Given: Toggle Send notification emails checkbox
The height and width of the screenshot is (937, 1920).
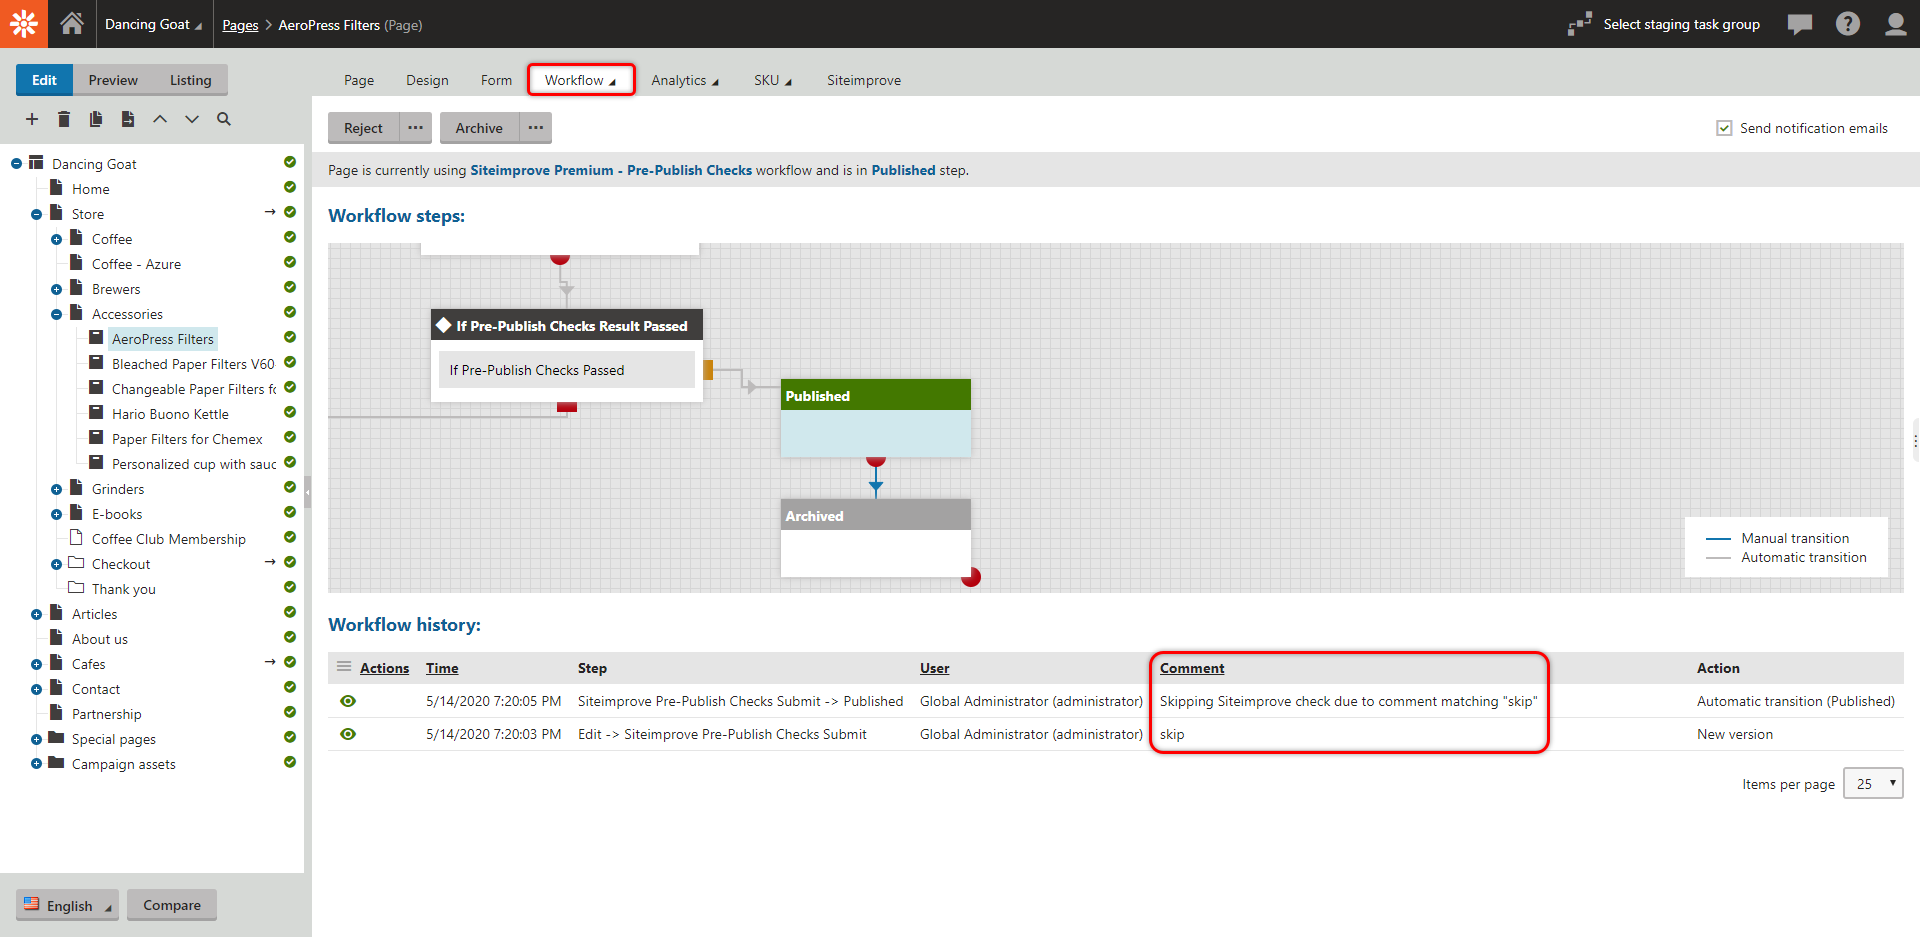Looking at the screenshot, I should point(1724,128).
